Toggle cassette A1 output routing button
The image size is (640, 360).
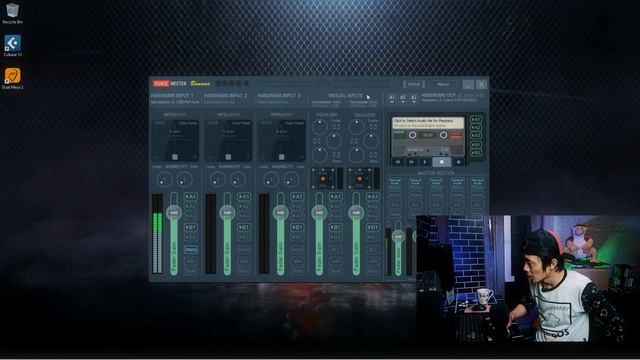pyautogui.click(x=476, y=119)
